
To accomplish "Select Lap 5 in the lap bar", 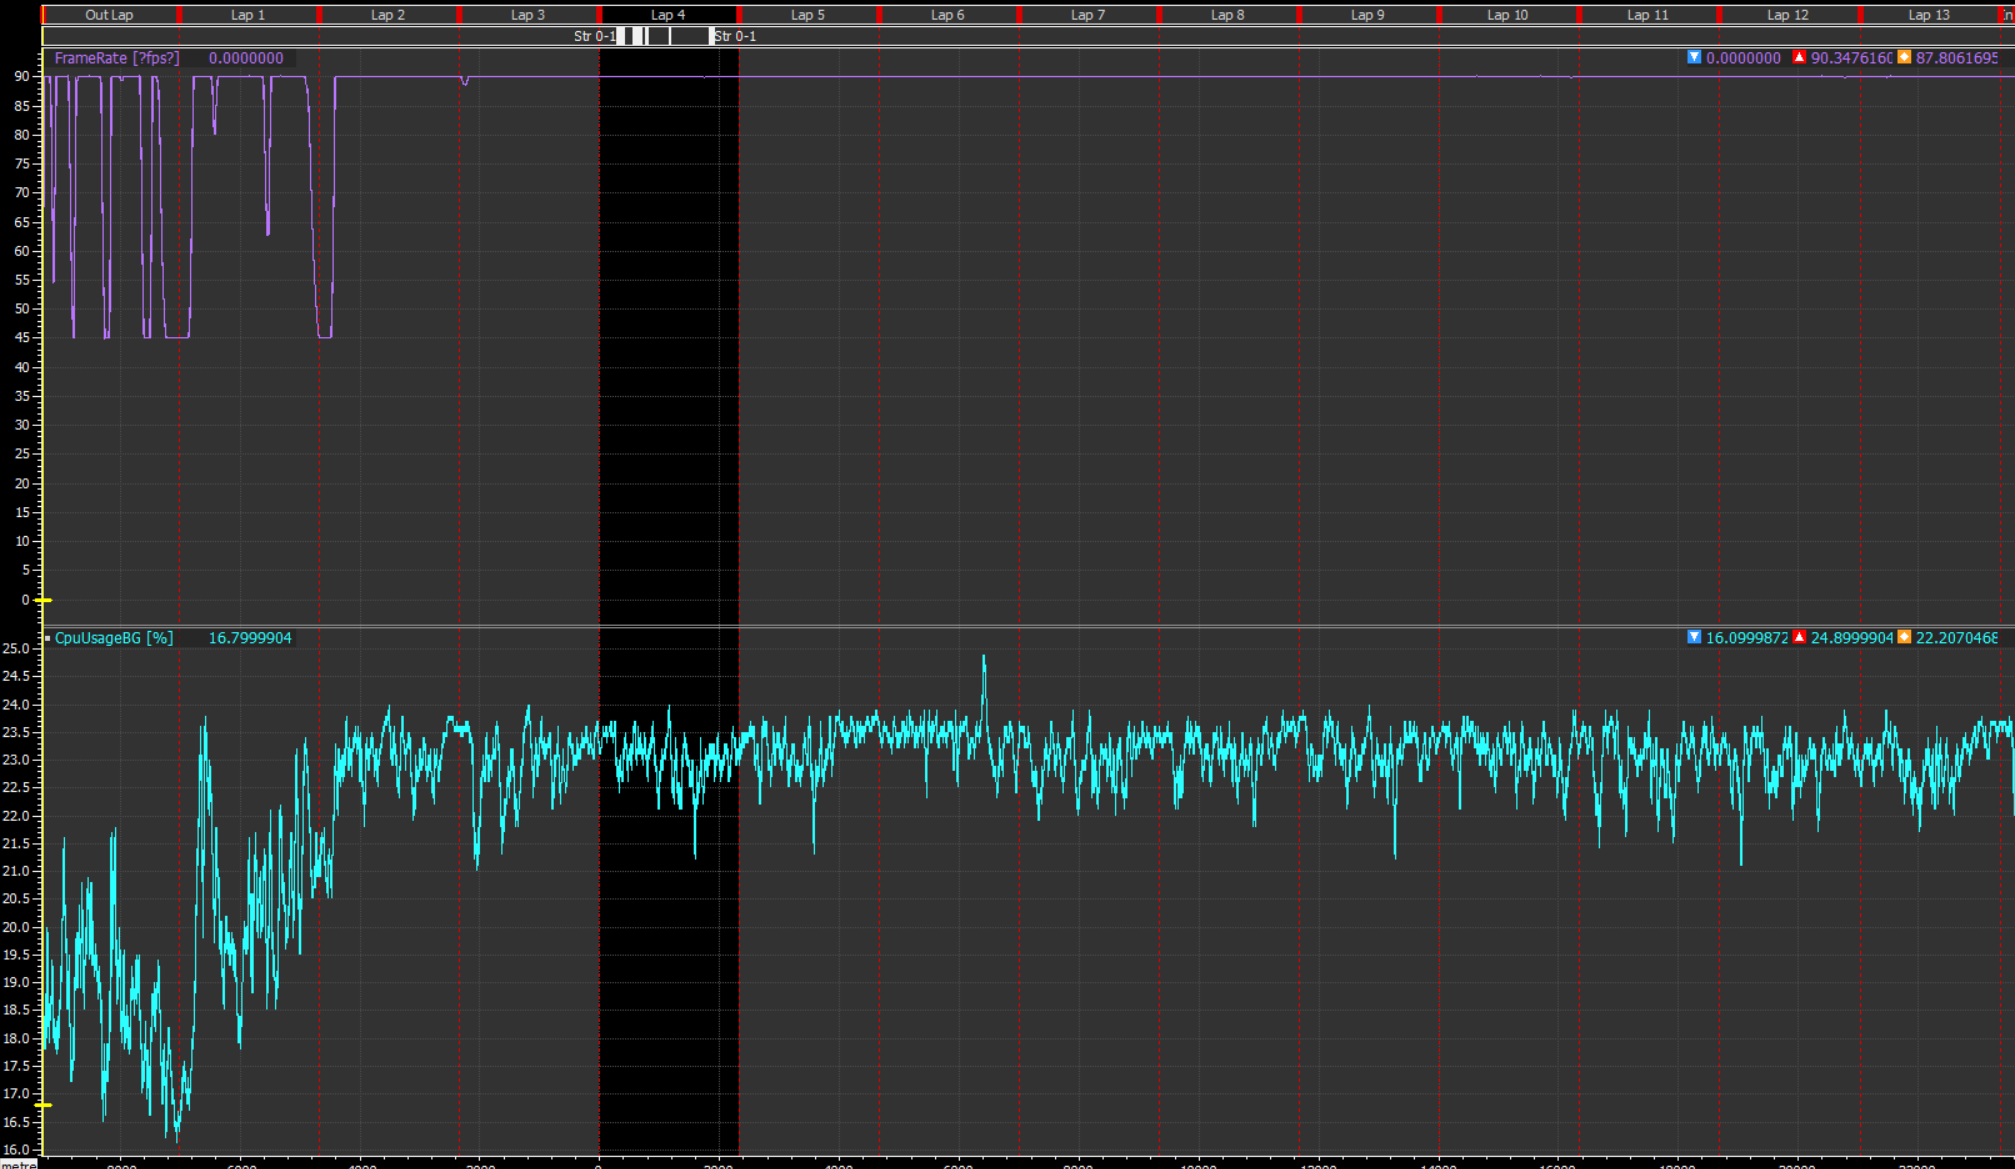I will [808, 15].
